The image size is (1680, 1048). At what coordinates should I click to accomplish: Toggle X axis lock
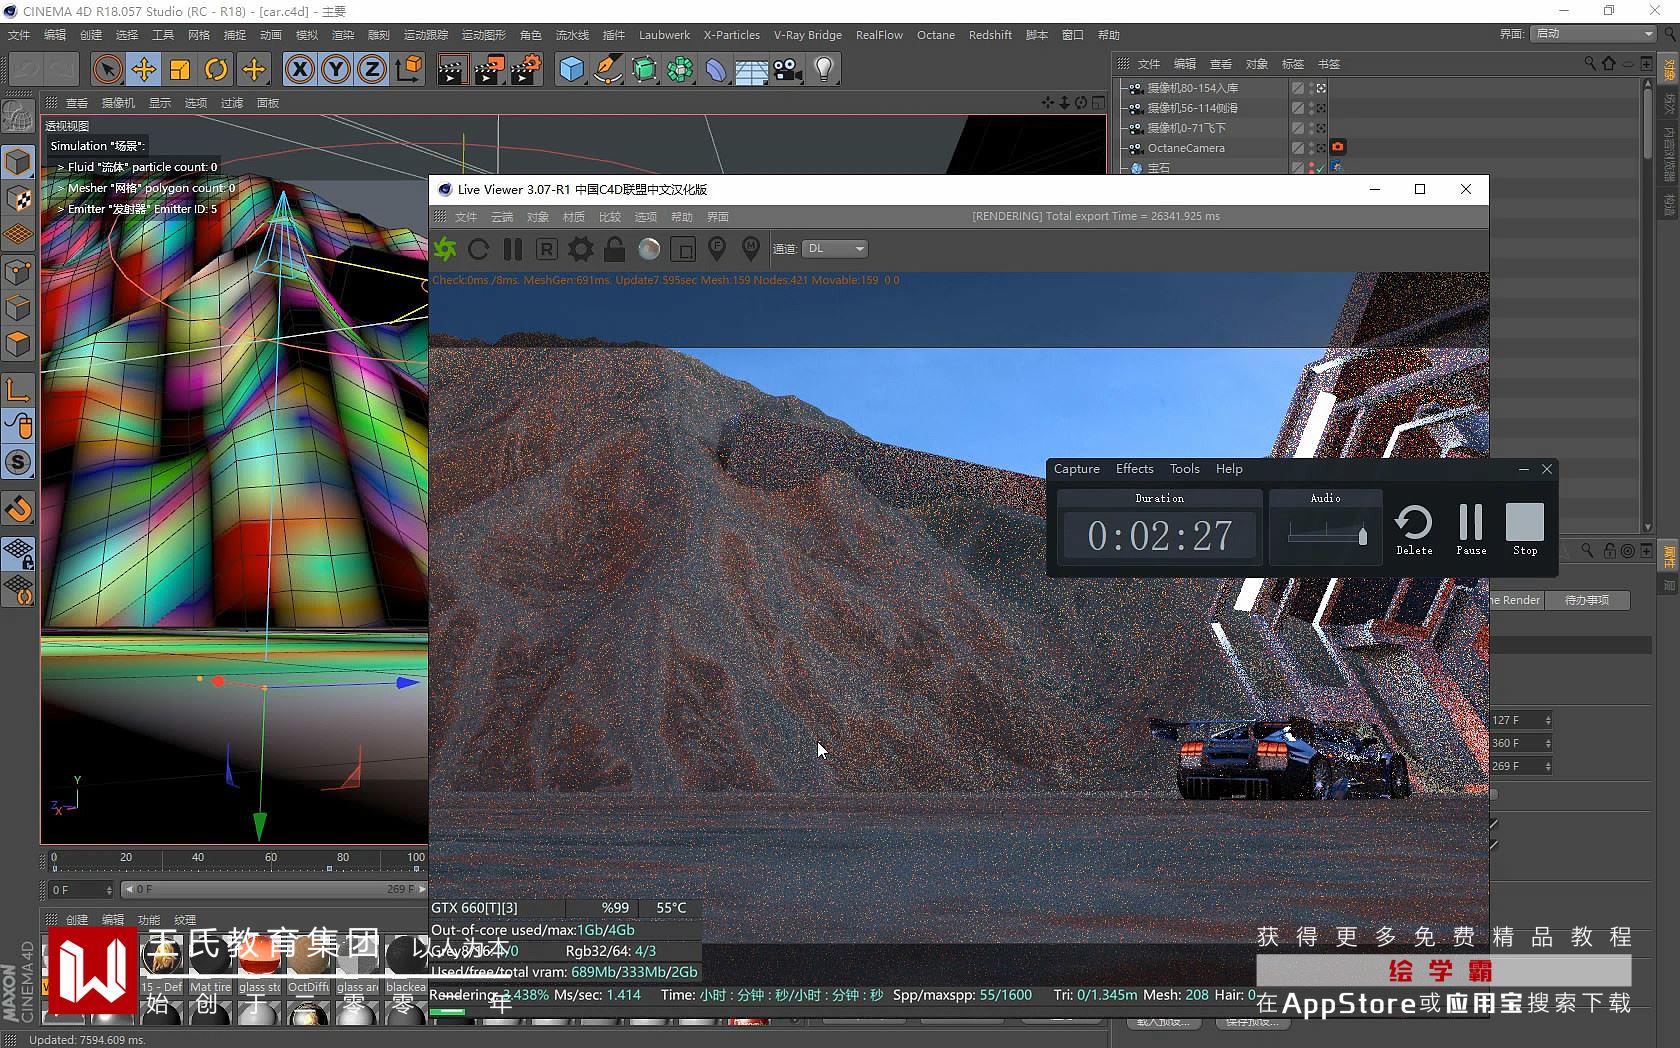300,69
